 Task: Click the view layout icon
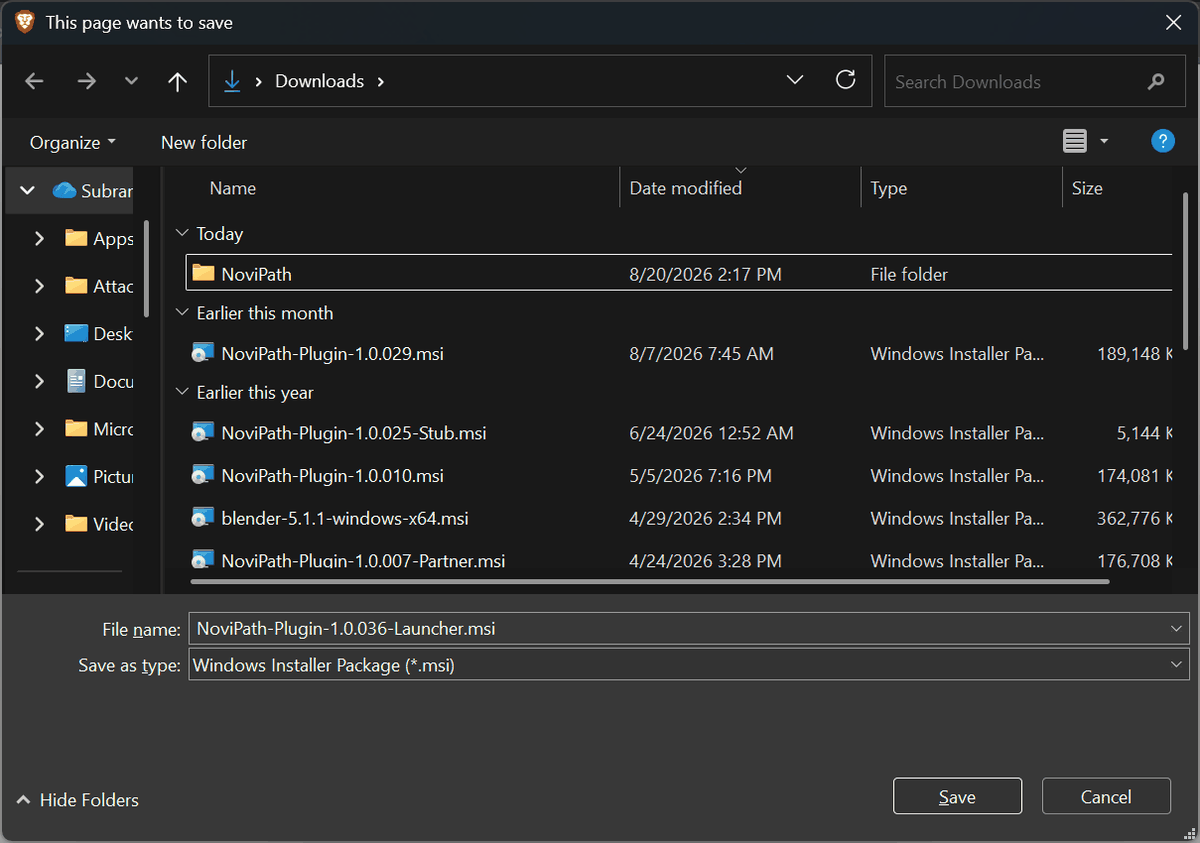[x=1075, y=142]
